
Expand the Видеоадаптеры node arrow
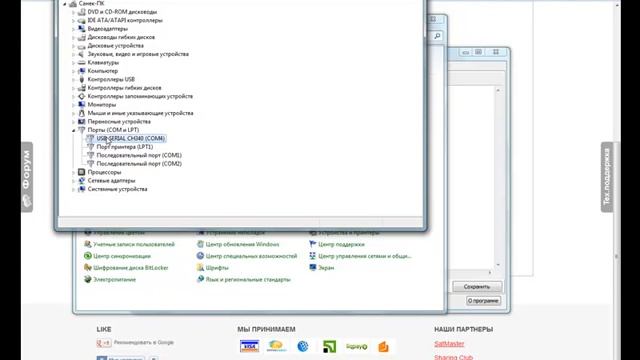point(74,29)
